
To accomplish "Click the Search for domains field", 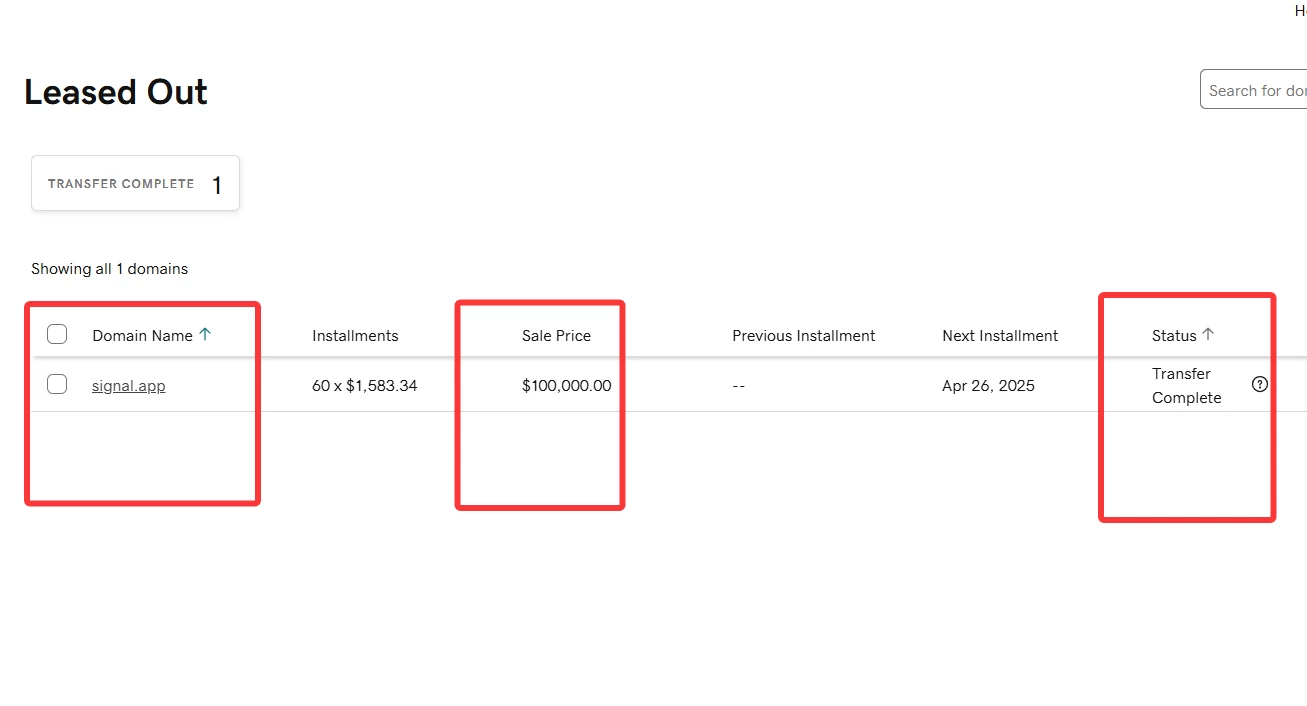I will (1255, 90).
